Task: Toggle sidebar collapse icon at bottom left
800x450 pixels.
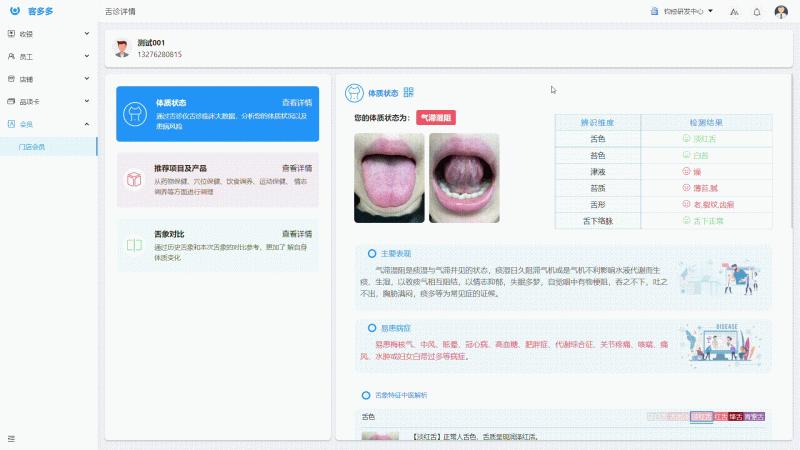Action: click(12, 438)
